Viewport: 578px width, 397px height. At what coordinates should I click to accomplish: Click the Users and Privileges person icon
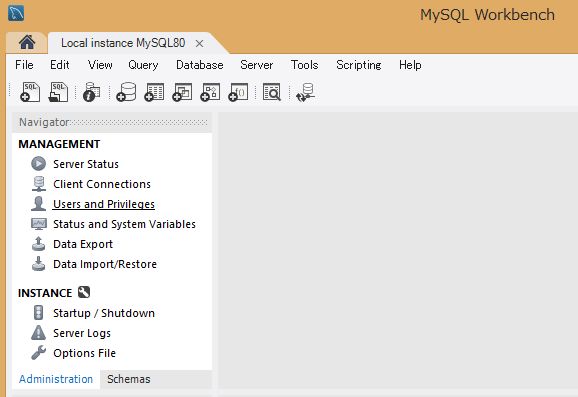38,203
